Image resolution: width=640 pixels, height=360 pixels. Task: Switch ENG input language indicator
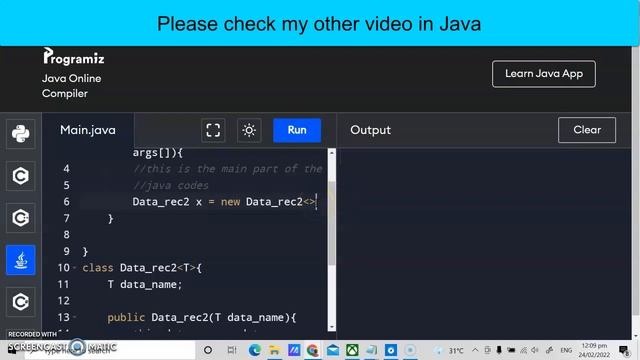tap(566, 350)
